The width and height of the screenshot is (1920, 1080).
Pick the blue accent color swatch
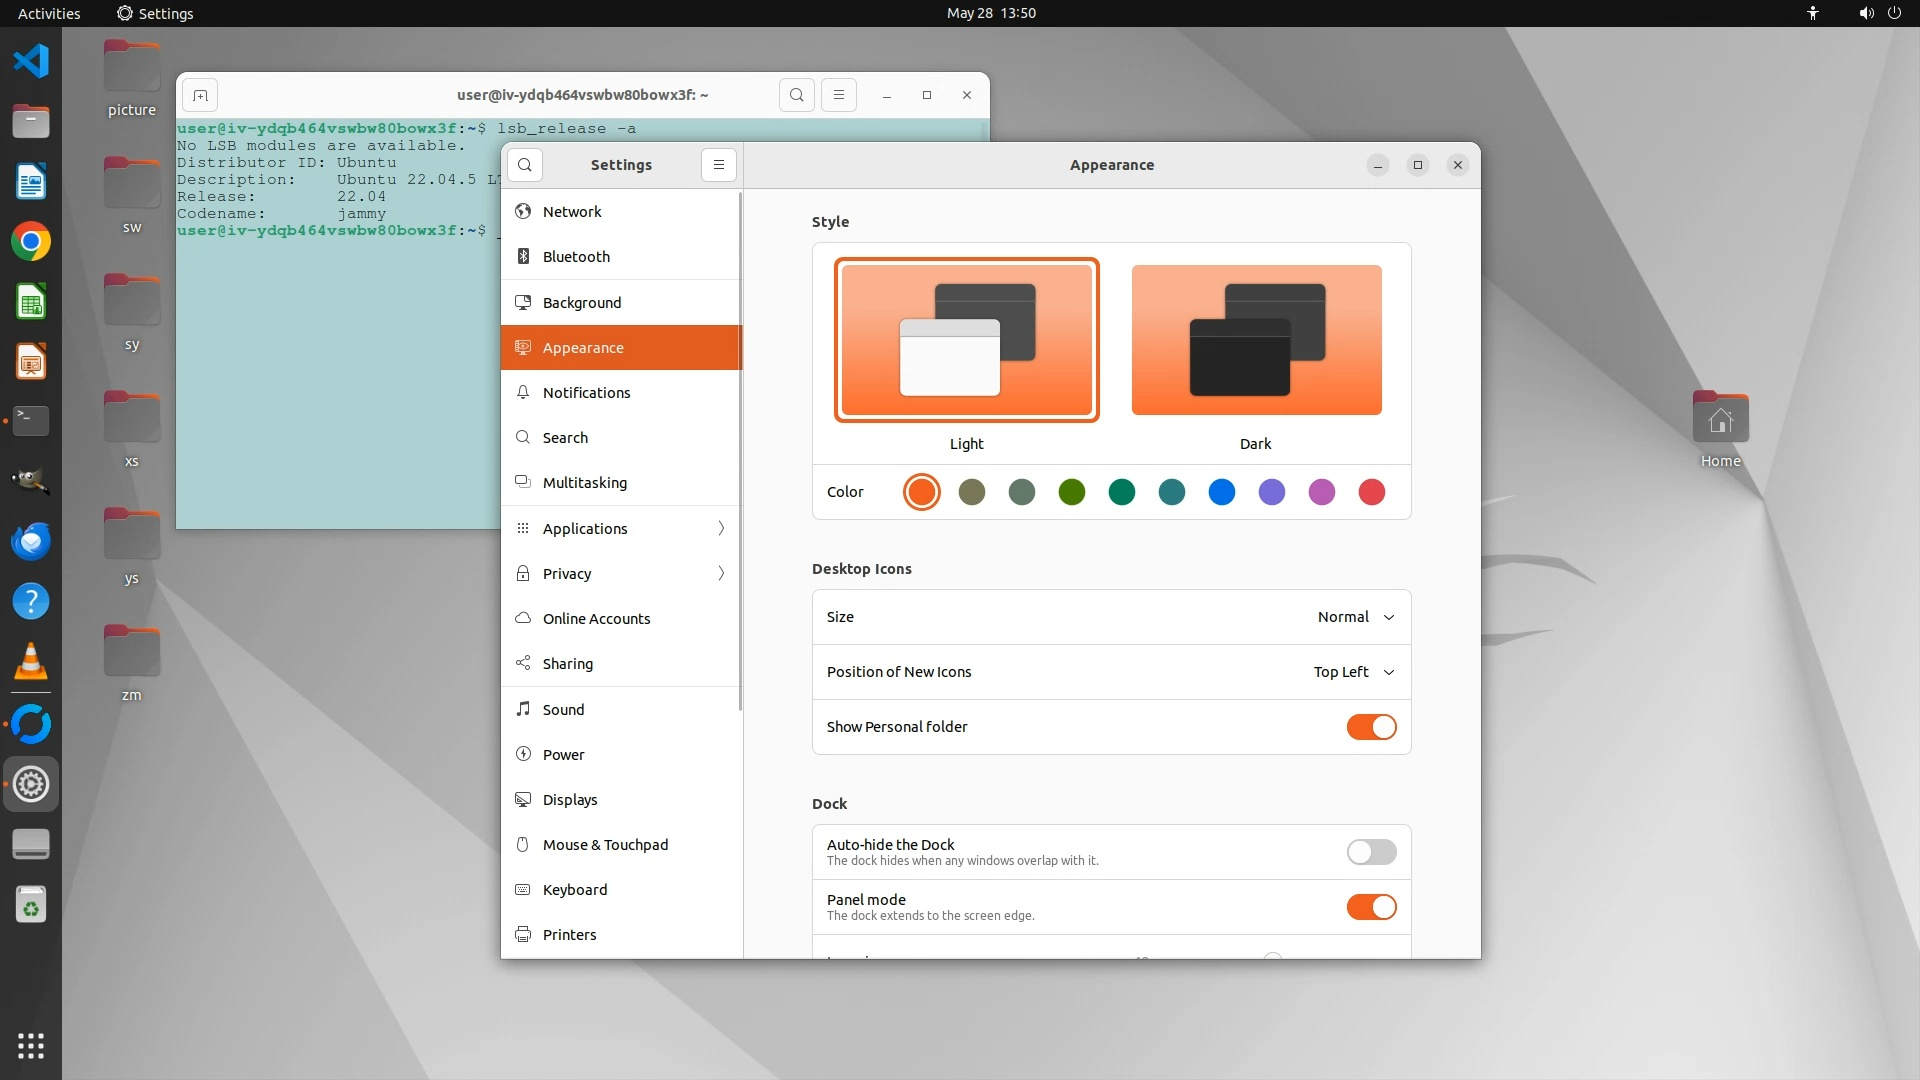(x=1221, y=492)
